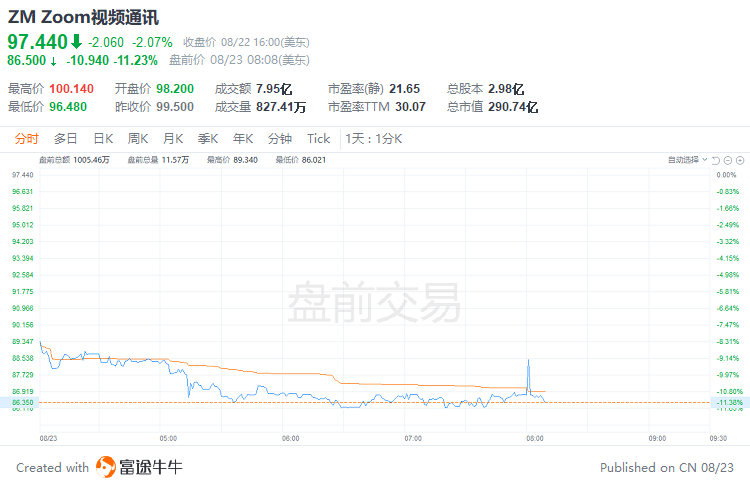Screen dimensions: 750x488
Task: Click the 0.00% percent axis label
Action: click(x=726, y=175)
